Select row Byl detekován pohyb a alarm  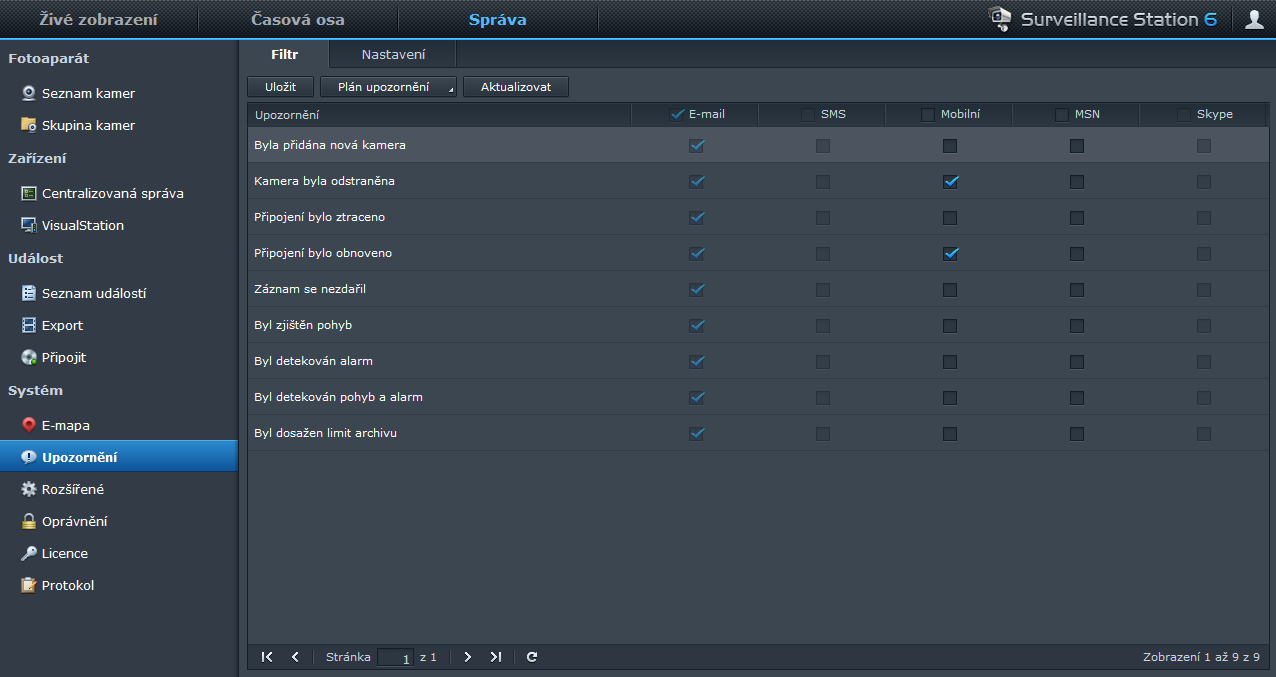(x=758, y=398)
